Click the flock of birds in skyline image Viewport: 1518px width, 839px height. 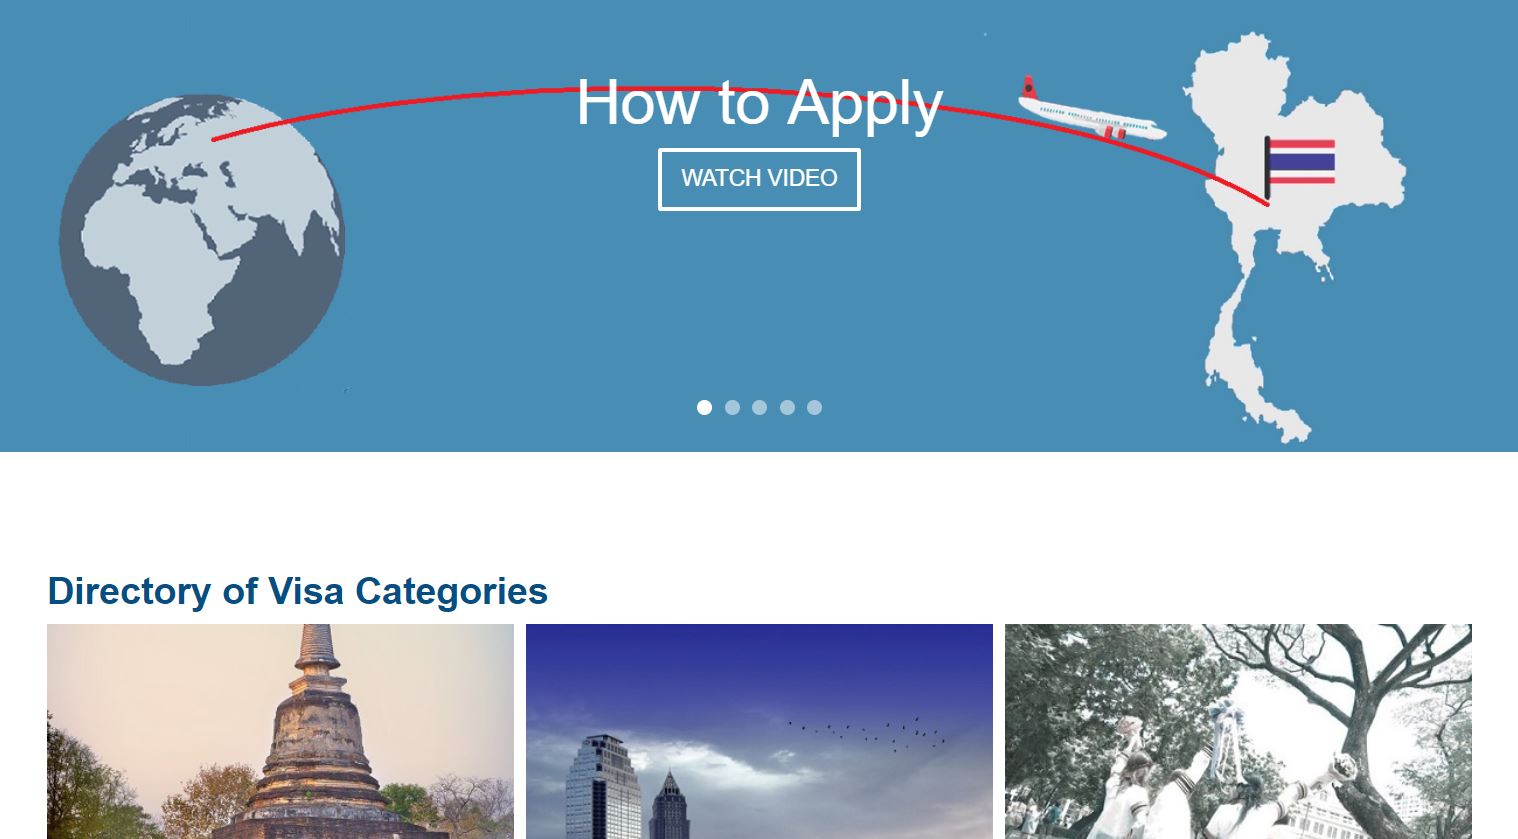point(868,733)
